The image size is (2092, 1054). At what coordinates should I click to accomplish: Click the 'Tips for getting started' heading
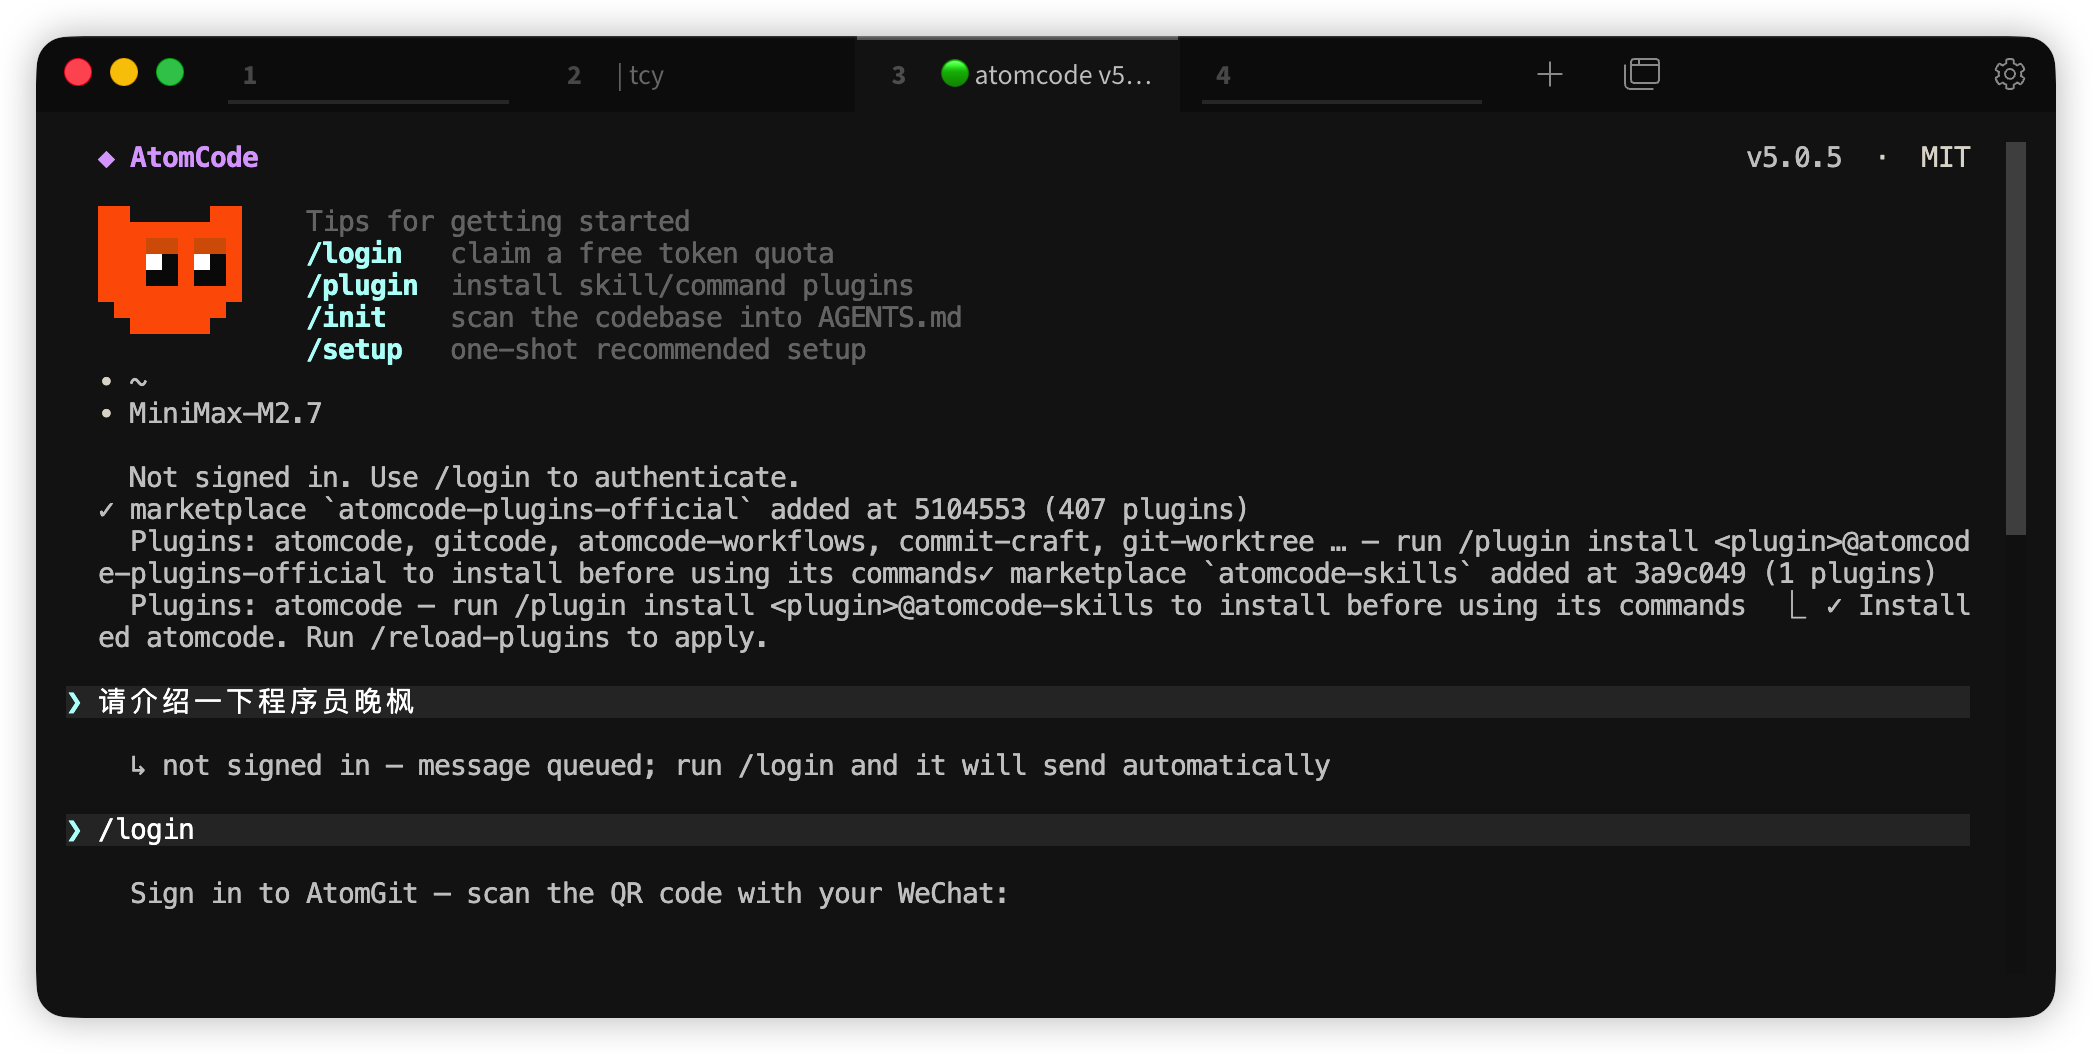pyautogui.click(x=498, y=221)
